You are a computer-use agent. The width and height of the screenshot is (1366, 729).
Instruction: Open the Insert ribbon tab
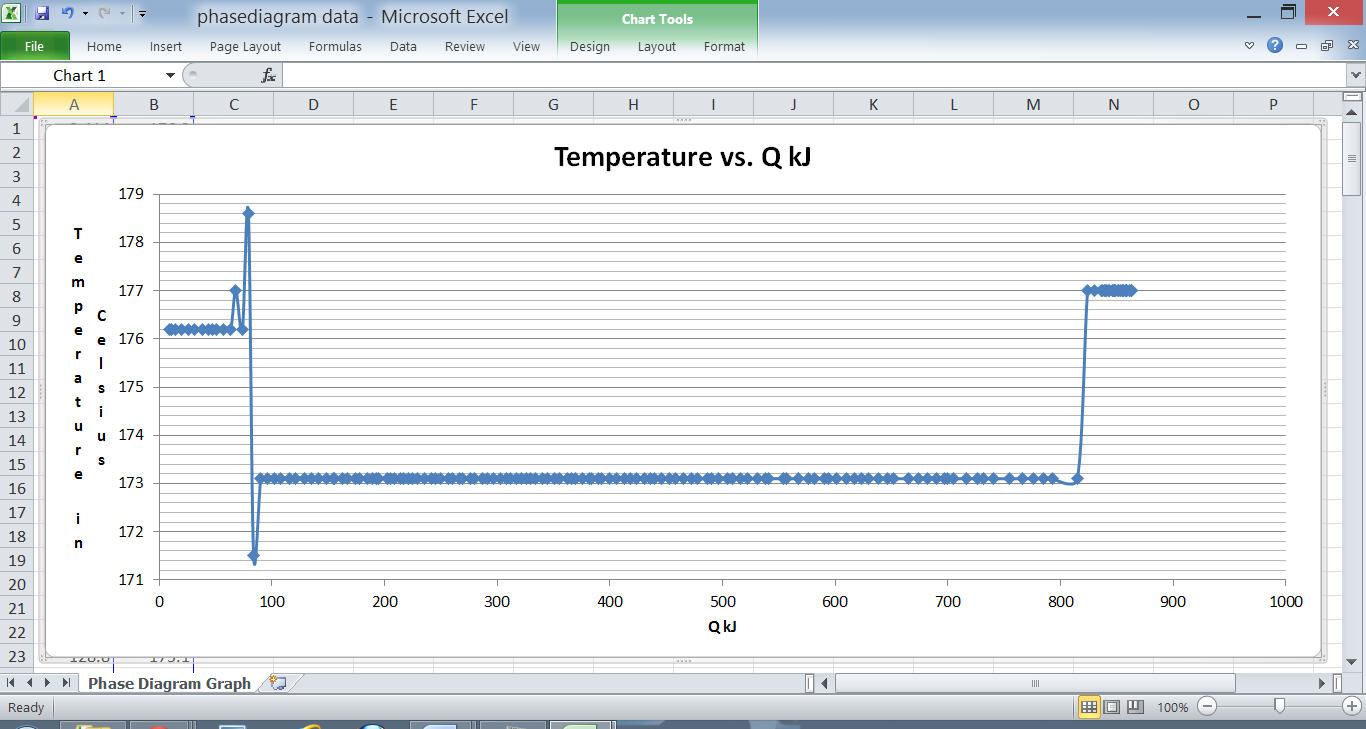click(166, 46)
